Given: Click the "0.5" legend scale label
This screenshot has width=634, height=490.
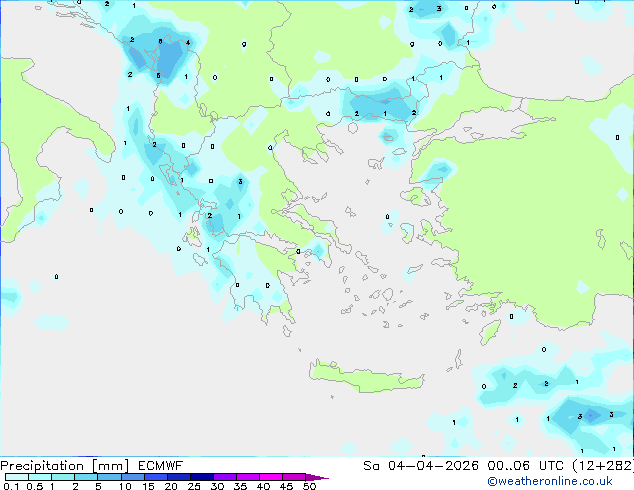Looking at the screenshot, I should (34, 486).
